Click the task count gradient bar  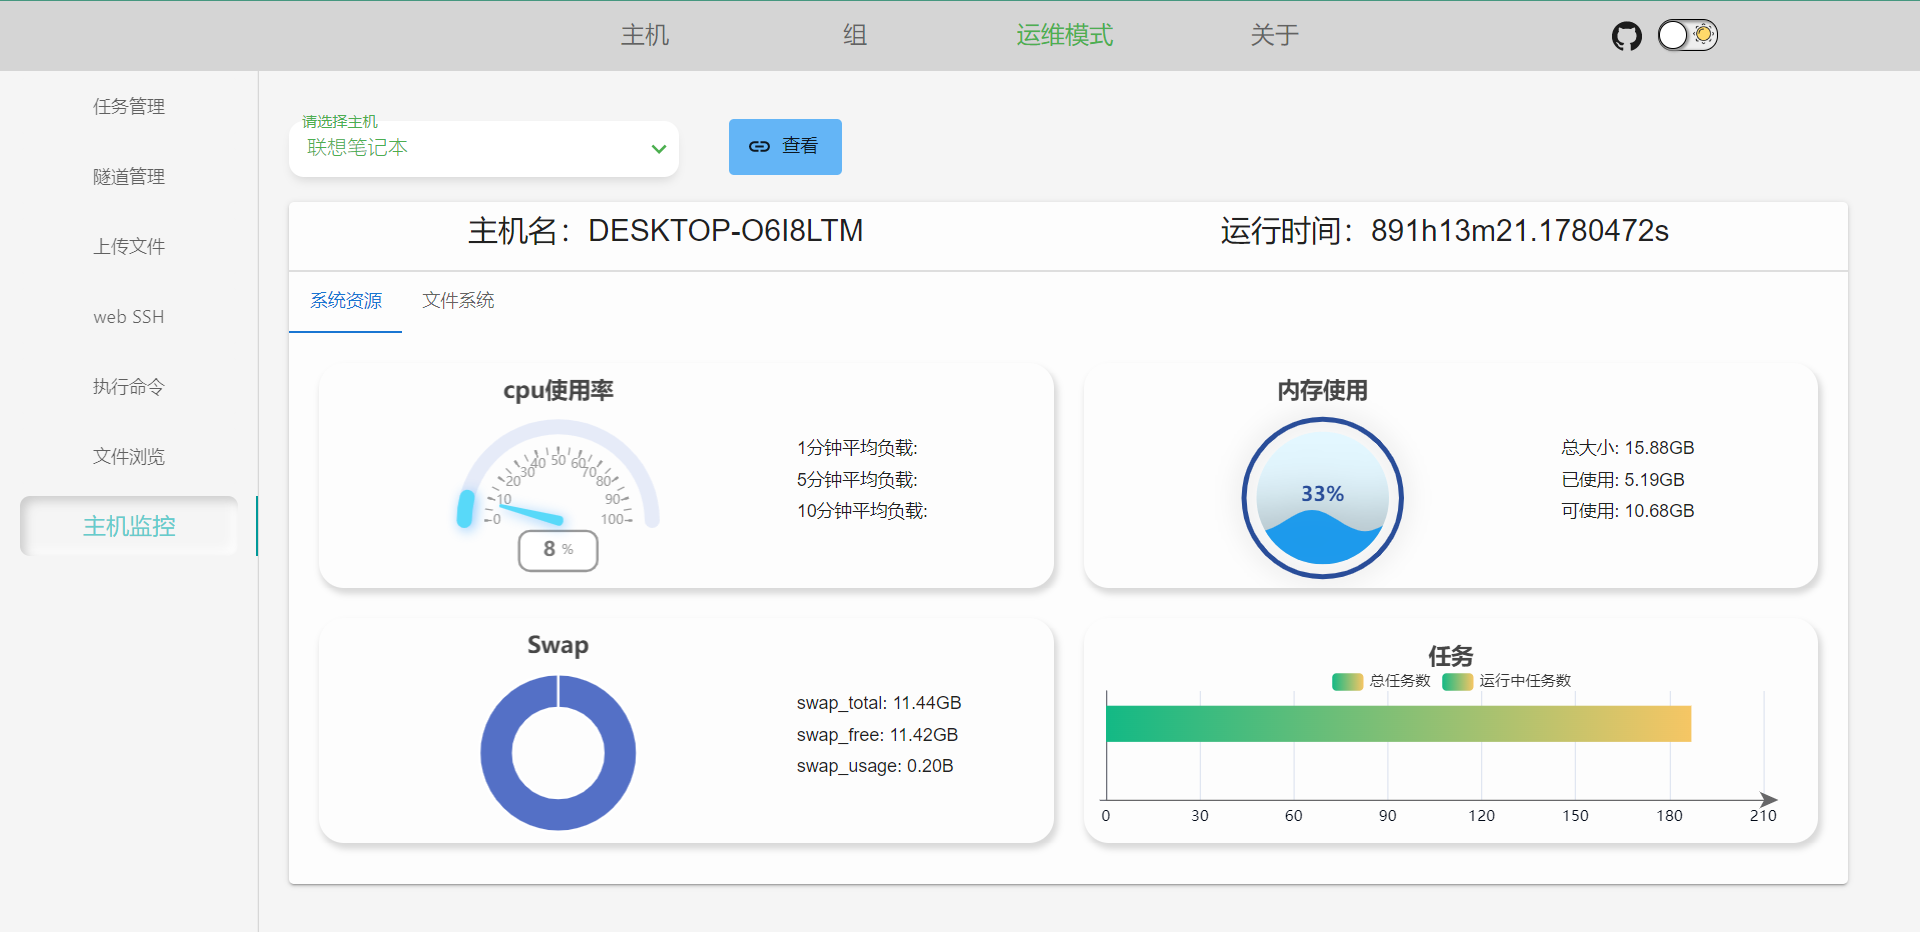[x=1398, y=724]
